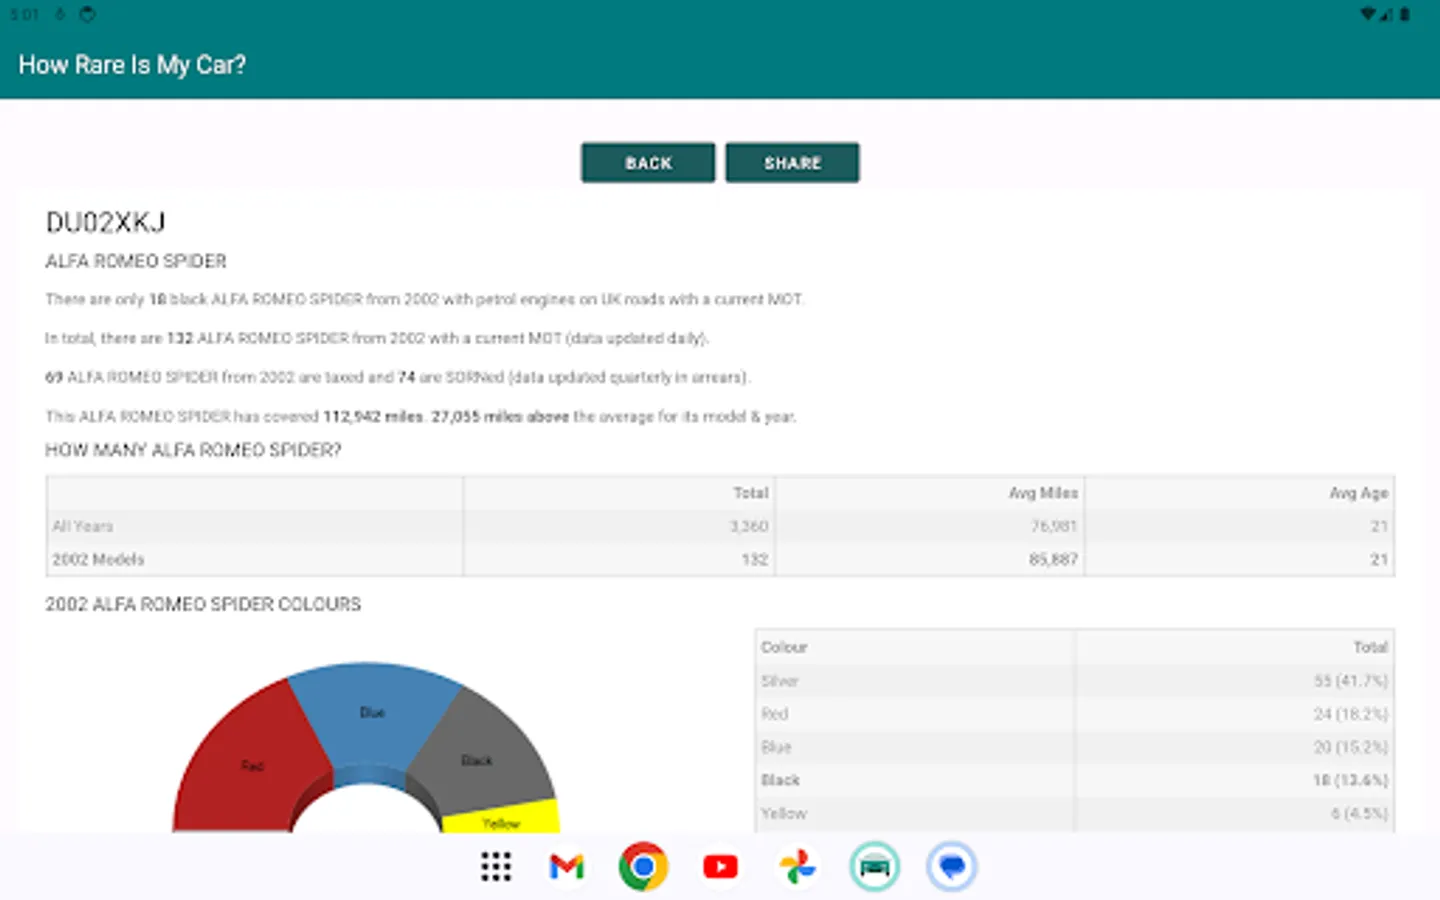Tap the Colour column header
The width and height of the screenshot is (1440, 900).
point(784,647)
